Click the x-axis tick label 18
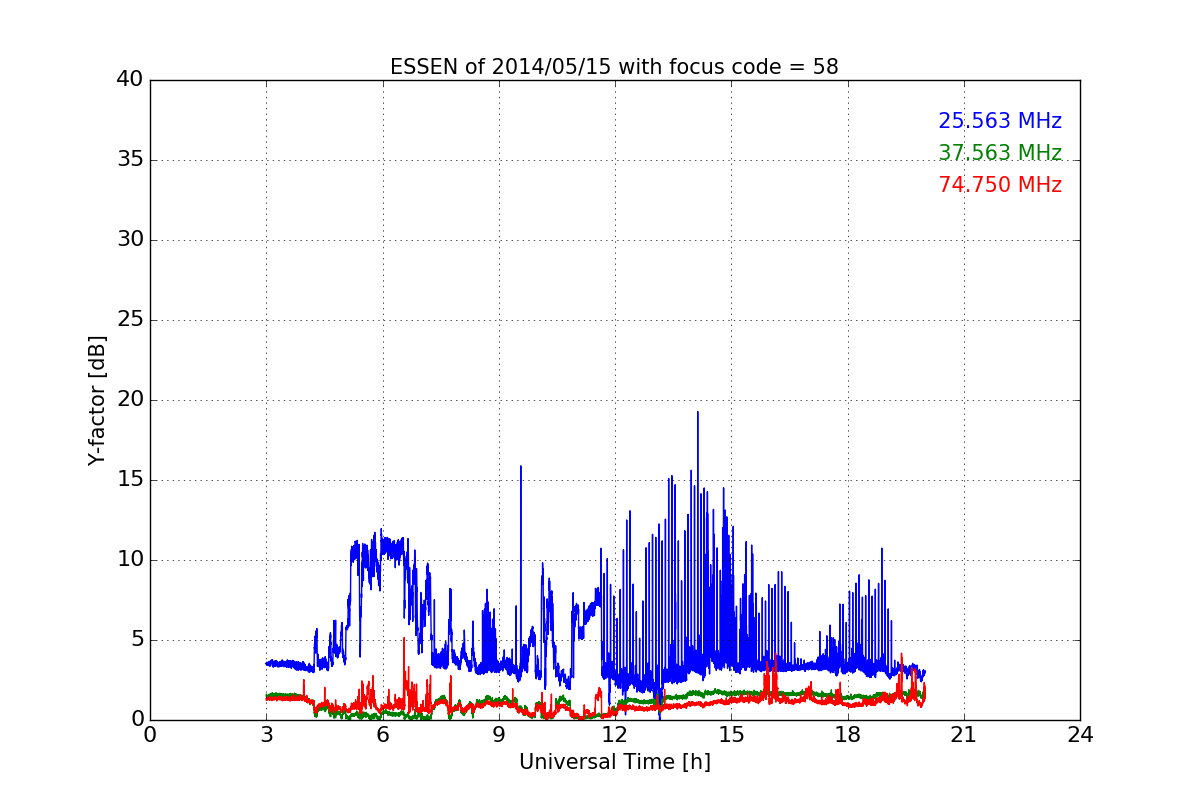1200x800 pixels. [x=847, y=734]
